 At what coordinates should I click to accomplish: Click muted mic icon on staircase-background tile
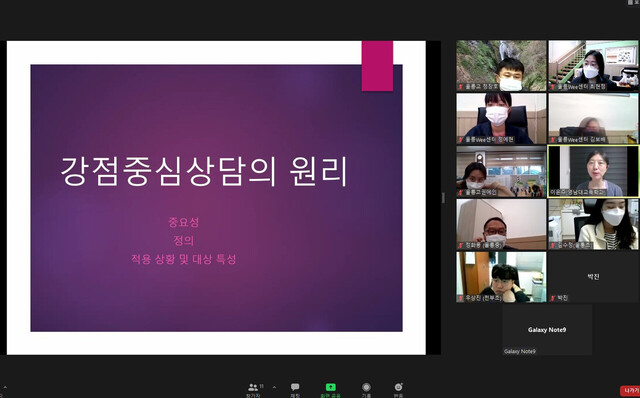553,87
